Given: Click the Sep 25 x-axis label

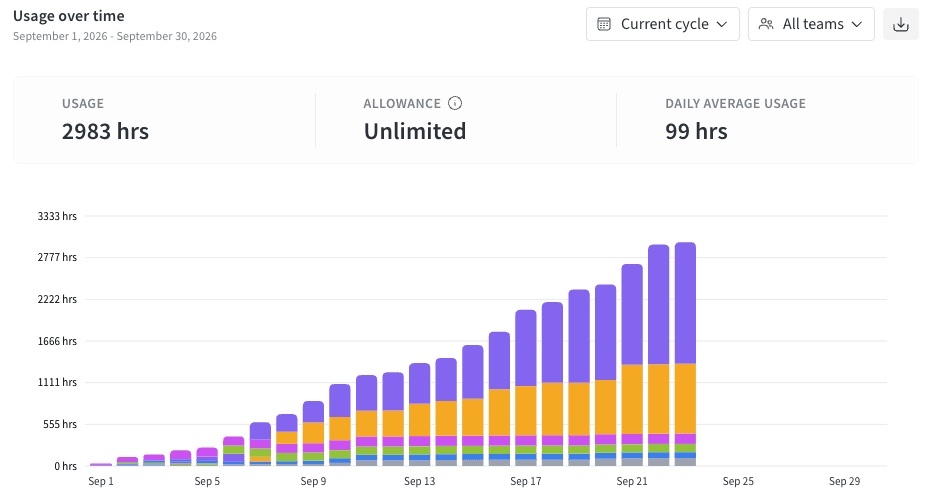Looking at the screenshot, I should point(738,481).
